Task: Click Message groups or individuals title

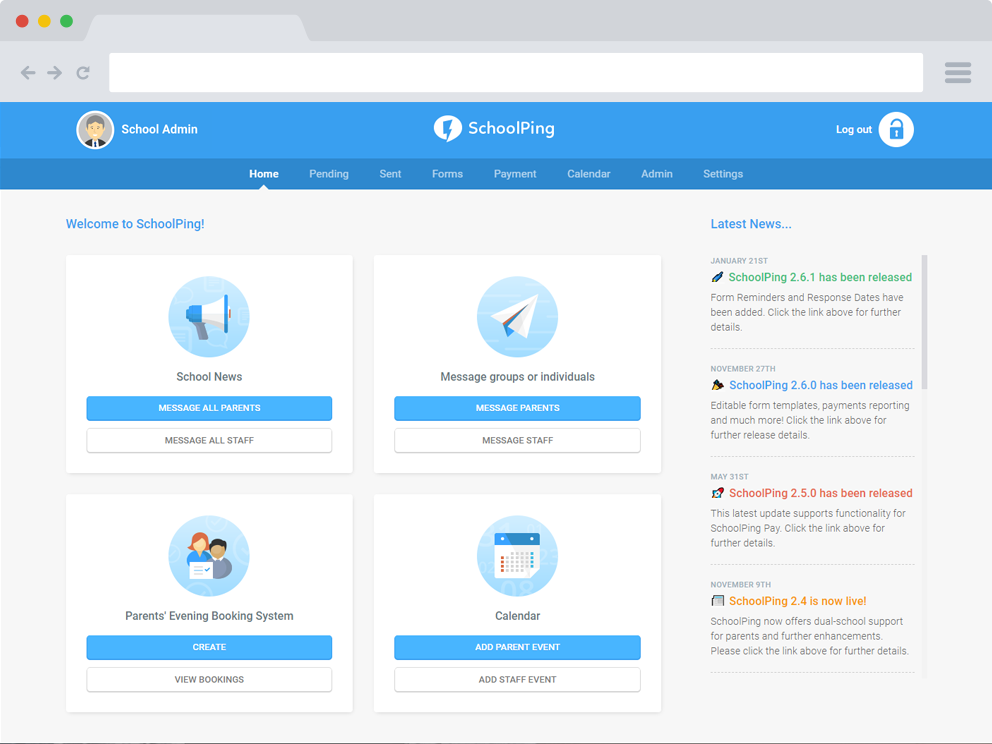Action: point(518,376)
